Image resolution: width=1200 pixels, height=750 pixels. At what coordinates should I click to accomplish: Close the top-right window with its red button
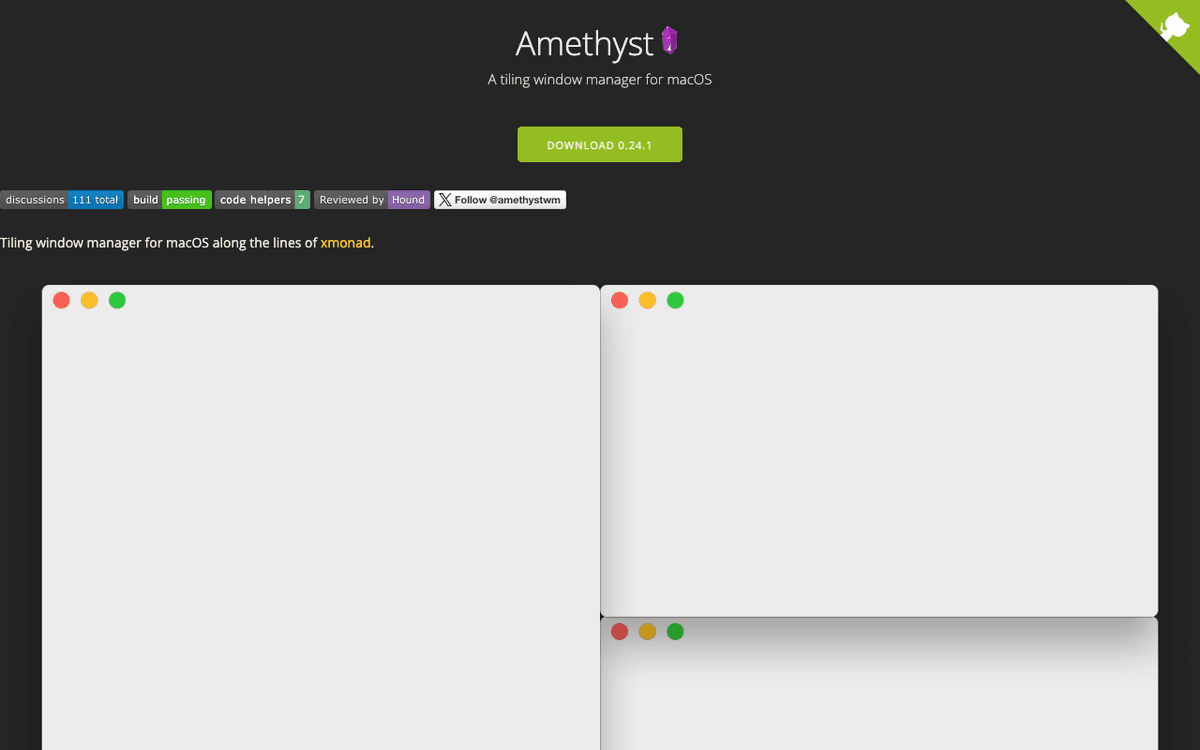619,300
